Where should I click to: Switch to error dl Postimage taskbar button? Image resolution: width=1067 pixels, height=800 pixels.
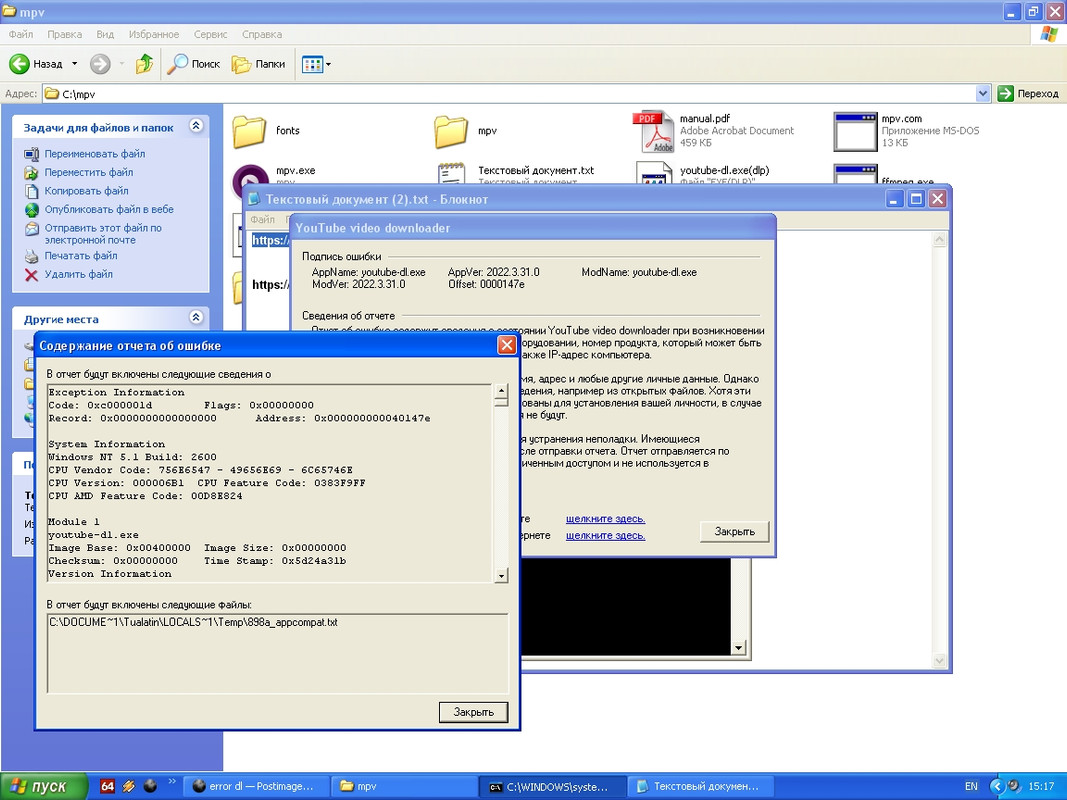pyautogui.click(x=256, y=786)
